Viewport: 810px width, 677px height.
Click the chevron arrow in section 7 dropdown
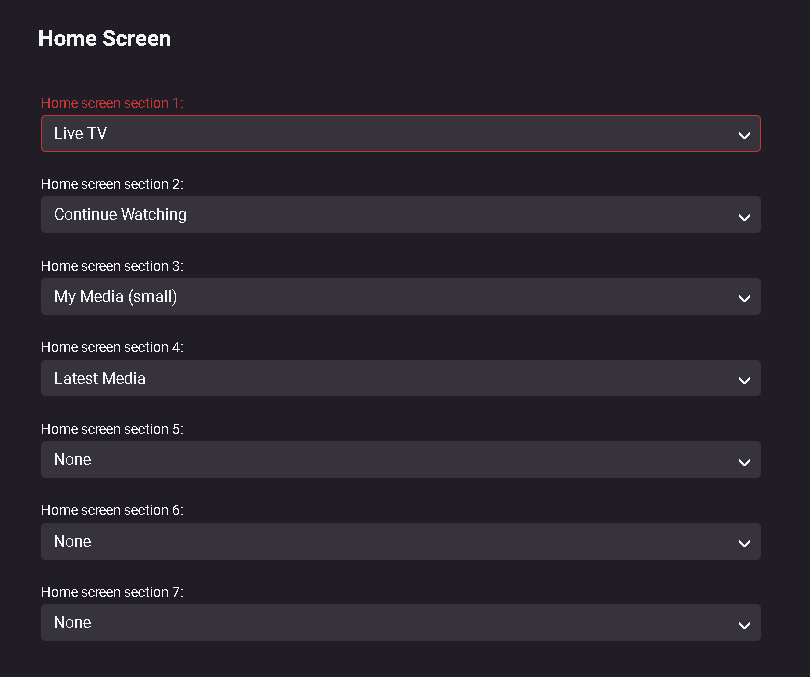click(x=743, y=624)
